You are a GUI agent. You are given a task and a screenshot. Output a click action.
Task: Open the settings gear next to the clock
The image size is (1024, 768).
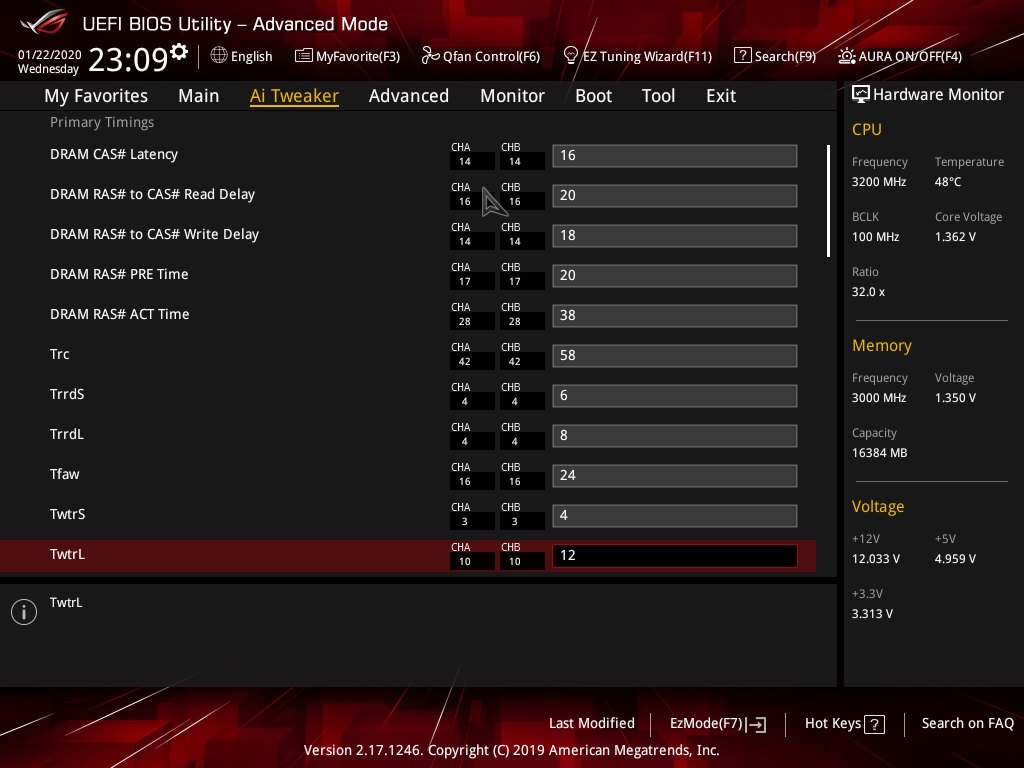tap(178, 51)
